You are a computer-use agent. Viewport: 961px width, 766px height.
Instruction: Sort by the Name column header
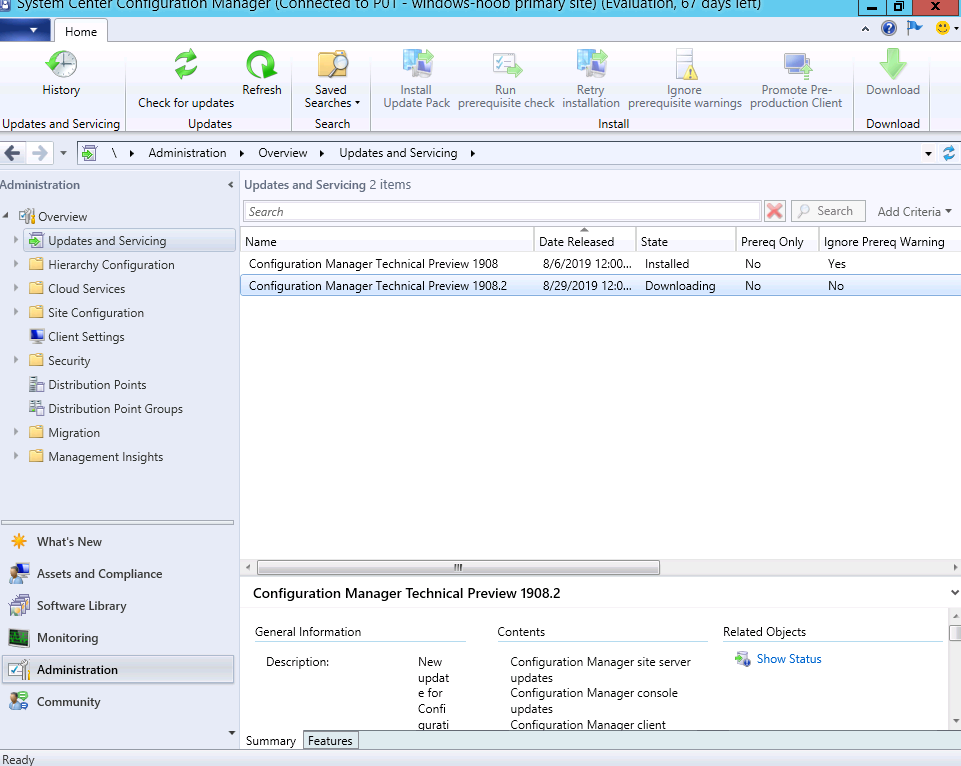coord(387,241)
